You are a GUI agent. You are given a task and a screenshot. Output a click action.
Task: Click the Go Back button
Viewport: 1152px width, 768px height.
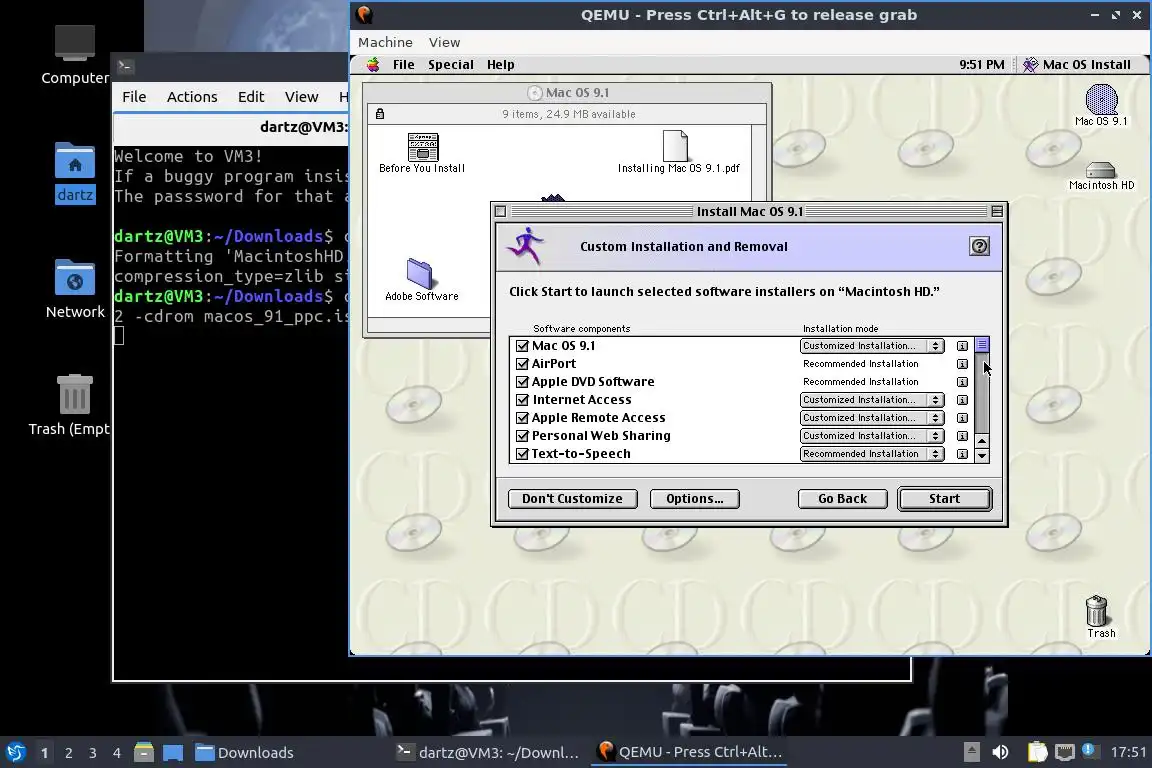[842, 499]
